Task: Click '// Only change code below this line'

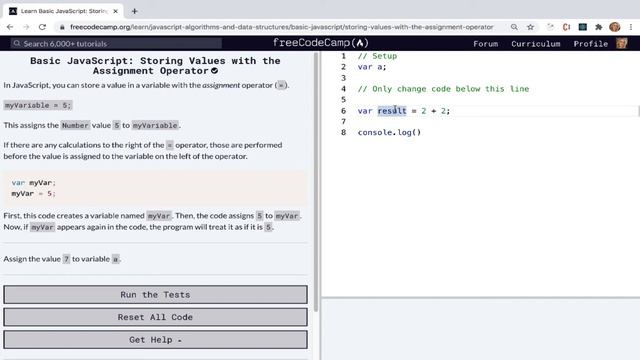Action: click(x=443, y=89)
